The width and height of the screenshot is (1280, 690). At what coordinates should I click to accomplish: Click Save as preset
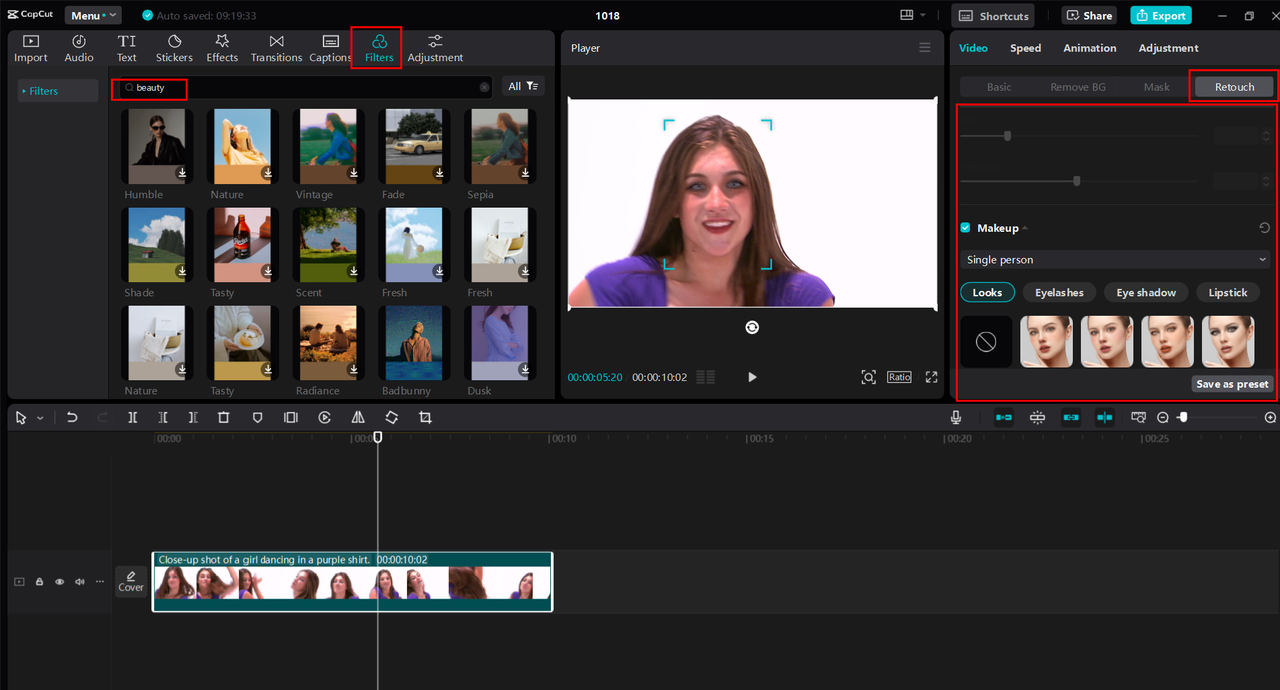(1232, 384)
